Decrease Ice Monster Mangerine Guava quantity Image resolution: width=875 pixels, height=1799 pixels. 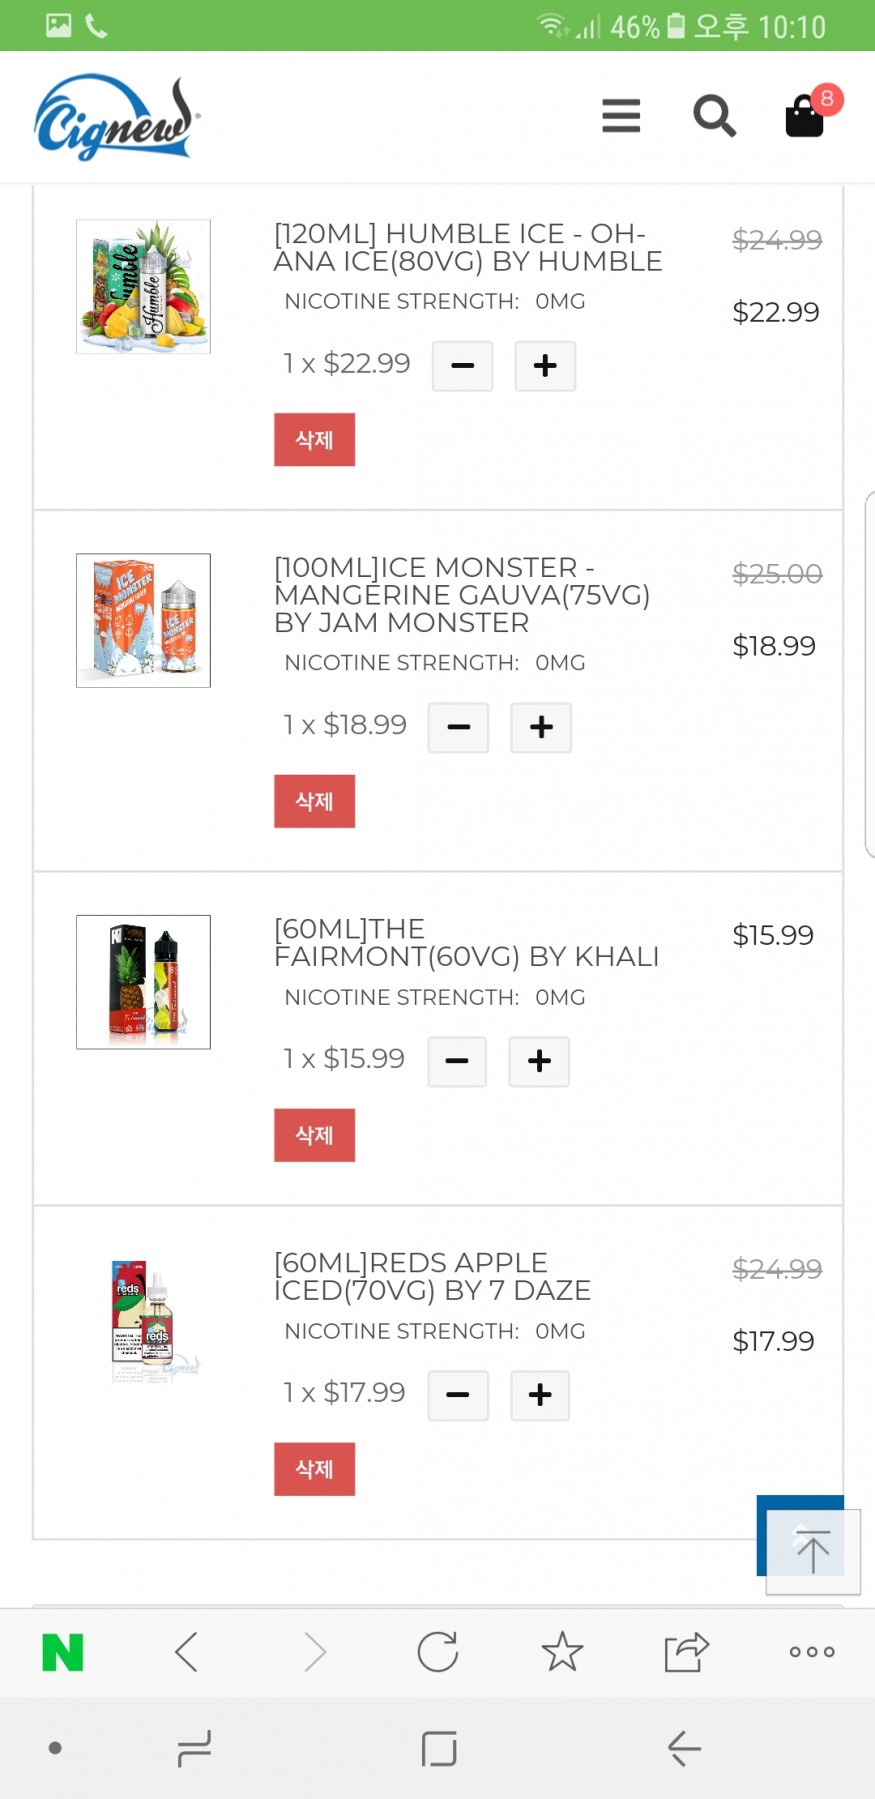[x=458, y=727]
